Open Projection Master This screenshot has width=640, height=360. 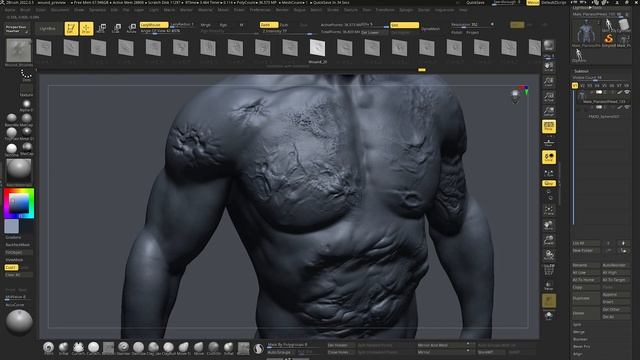click(17, 29)
